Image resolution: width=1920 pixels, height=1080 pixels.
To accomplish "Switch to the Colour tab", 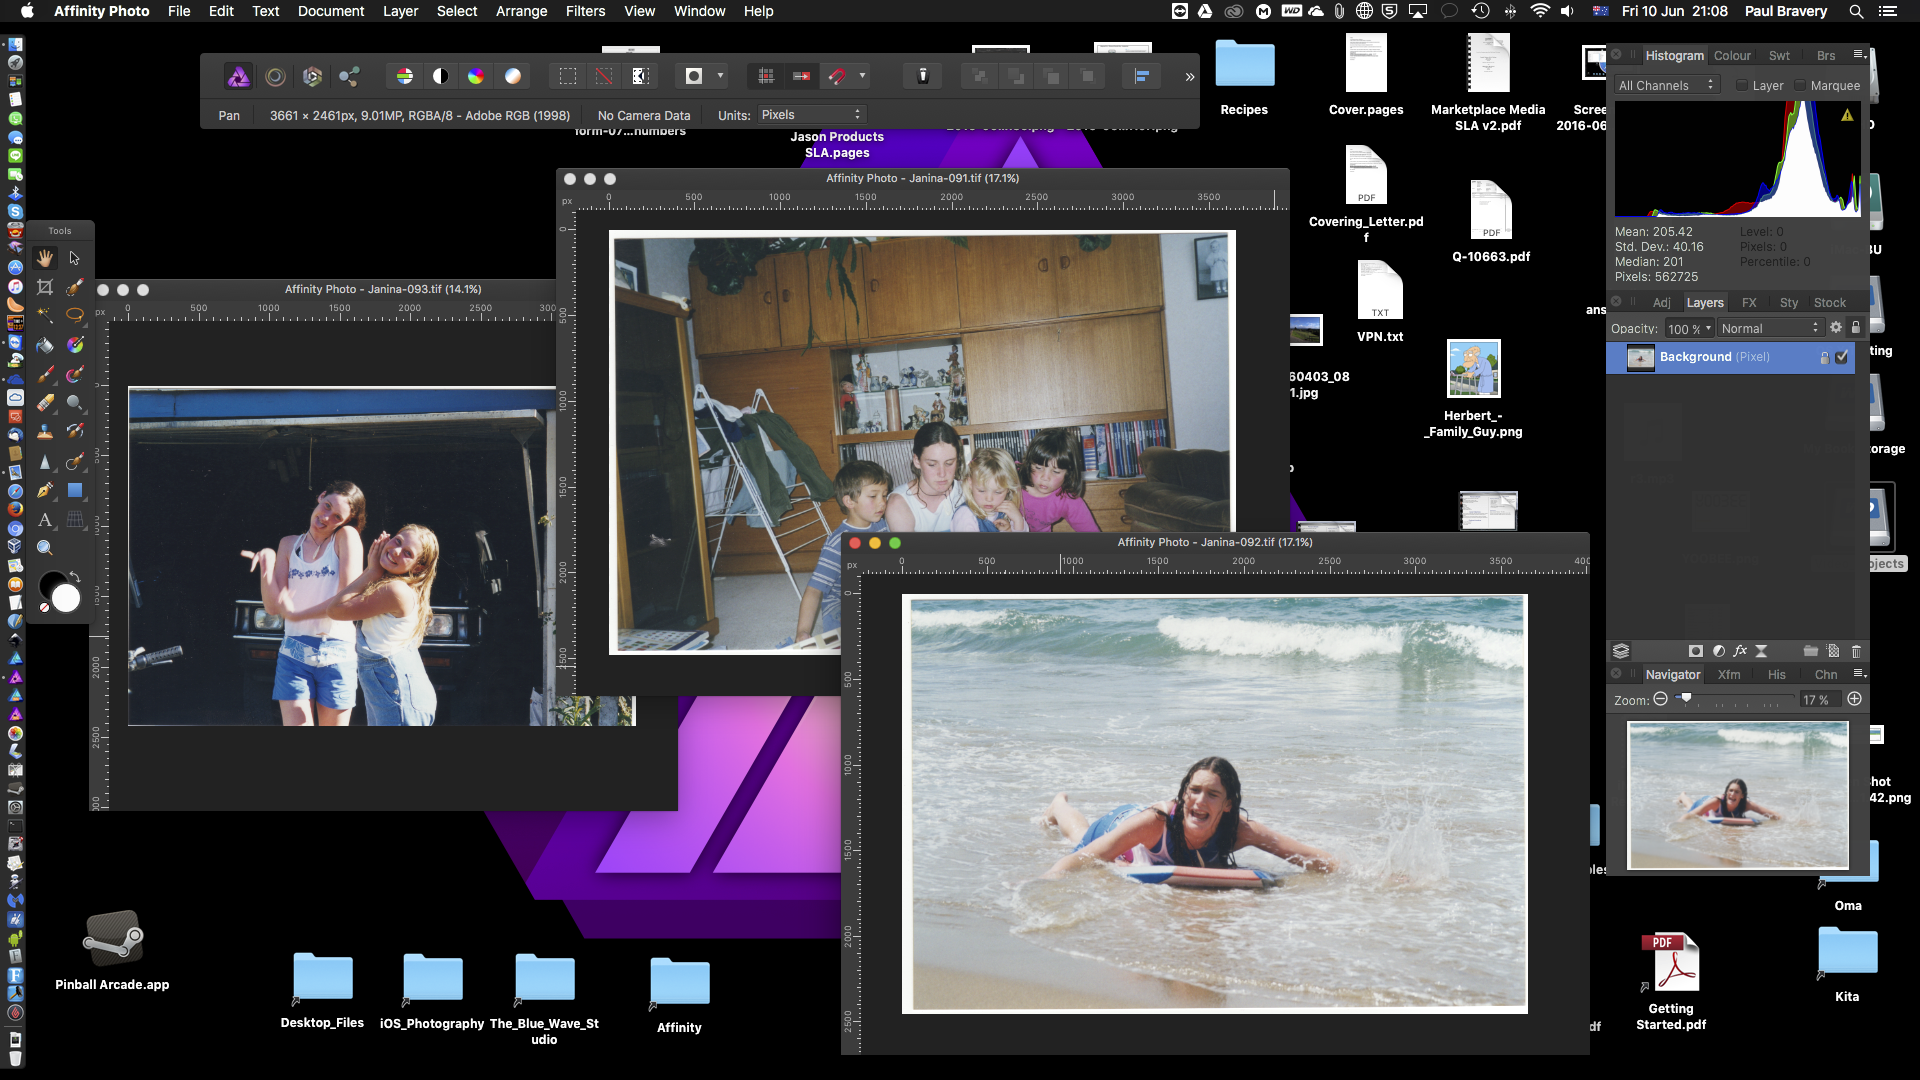I will pos(1732,56).
